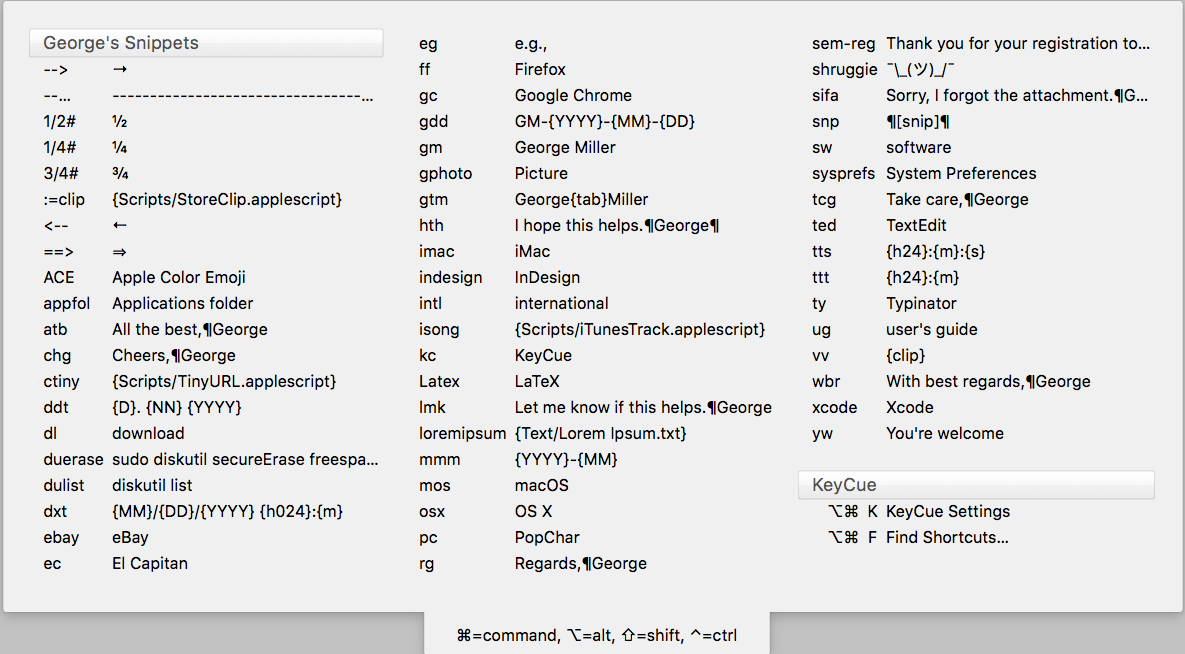Click the System Preferences snippet
This screenshot has width=1185, height=654.
coord(961,174)
